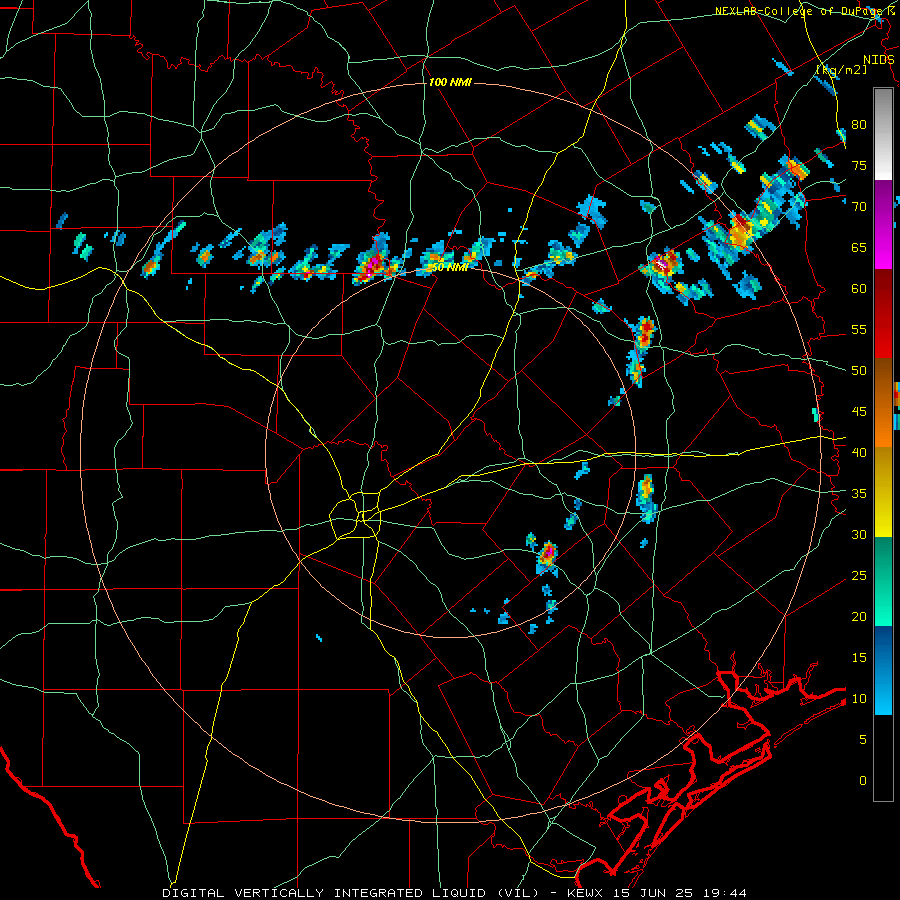
Task: Select the 5 value on the color scale
Action: 863,739
